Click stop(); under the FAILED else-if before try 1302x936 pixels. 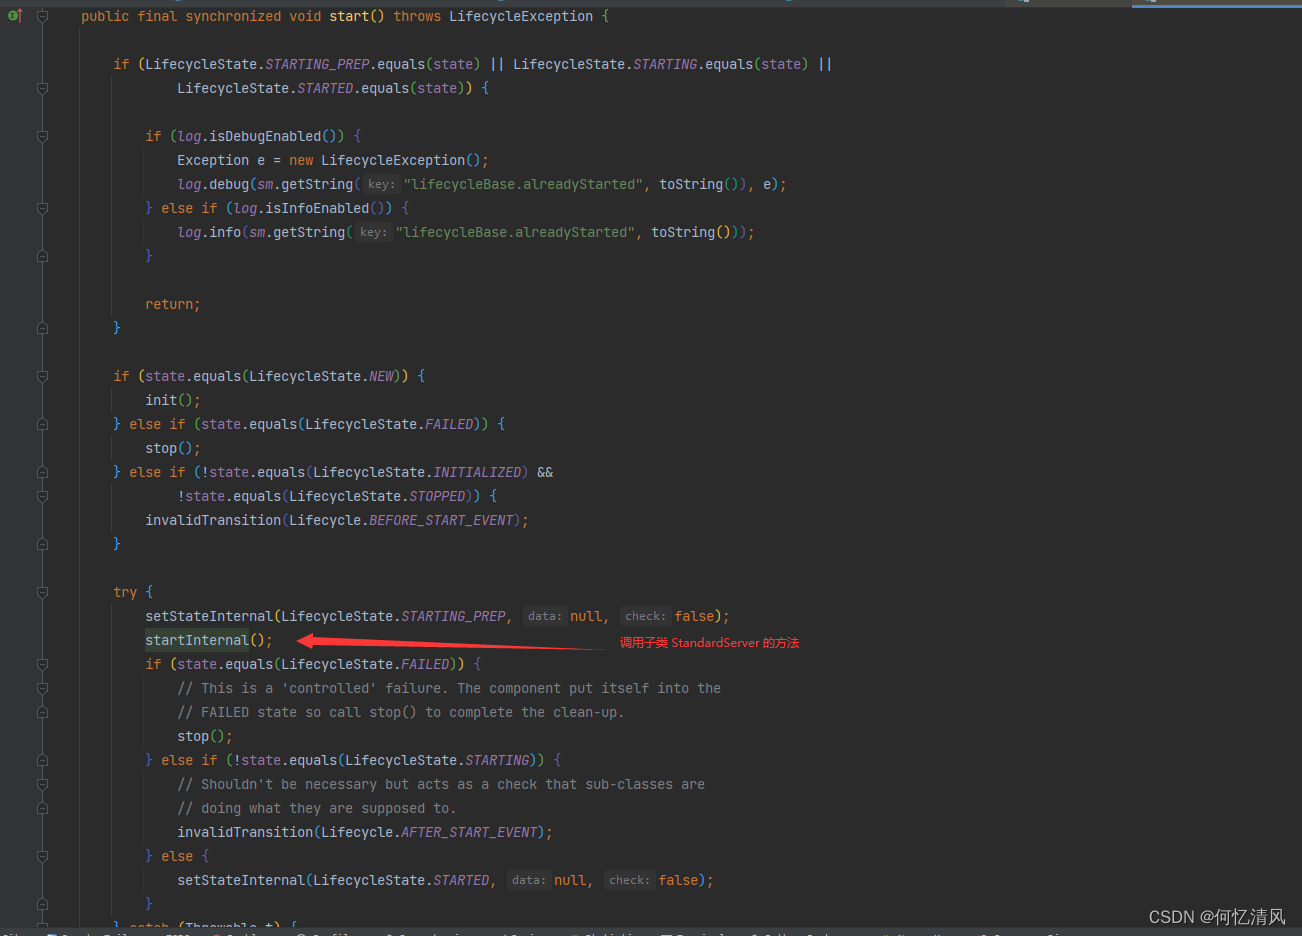(x=173, y=448)
